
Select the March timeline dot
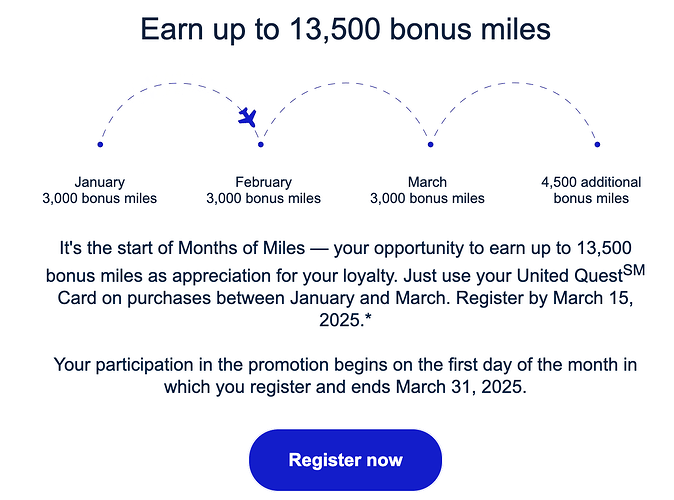coord(430,144)
